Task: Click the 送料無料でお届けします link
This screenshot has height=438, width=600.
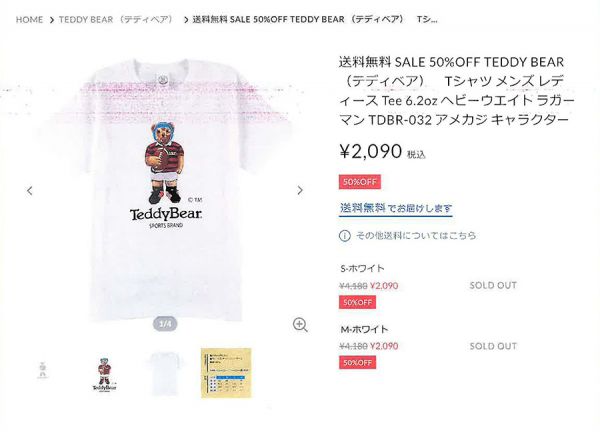Action: 396,208
